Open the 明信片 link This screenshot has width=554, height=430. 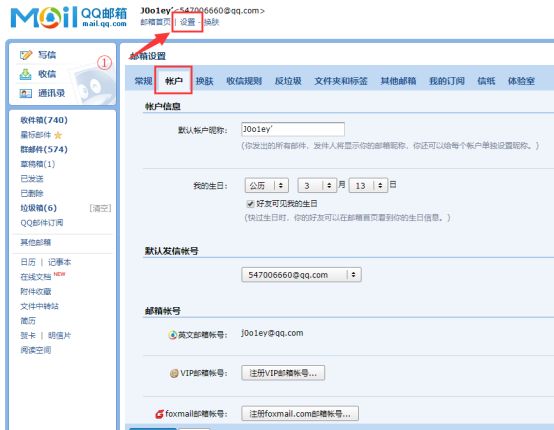[x=59, y=335]
